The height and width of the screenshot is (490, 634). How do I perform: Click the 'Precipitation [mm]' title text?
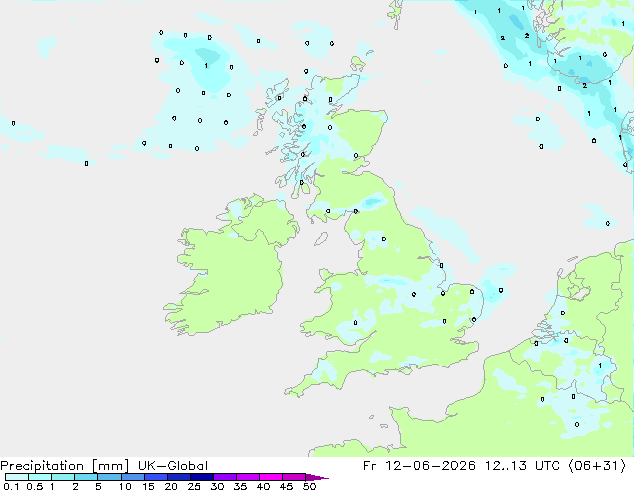tap(65, 466)
